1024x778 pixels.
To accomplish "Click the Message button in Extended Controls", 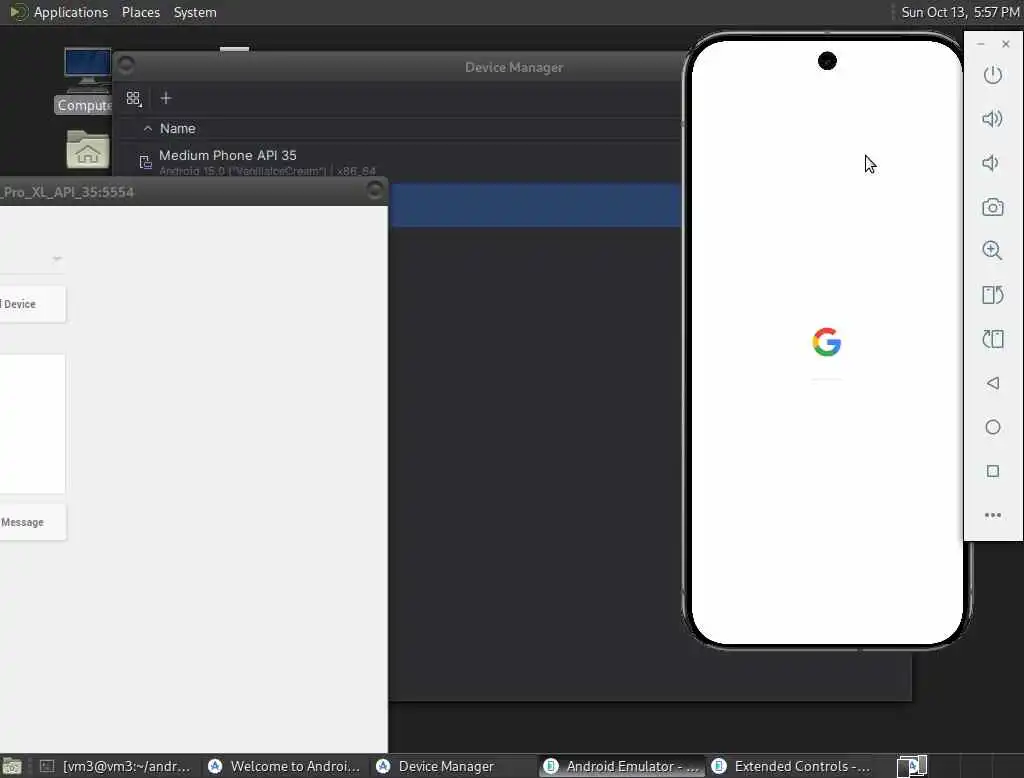I will tap(33, 522).
